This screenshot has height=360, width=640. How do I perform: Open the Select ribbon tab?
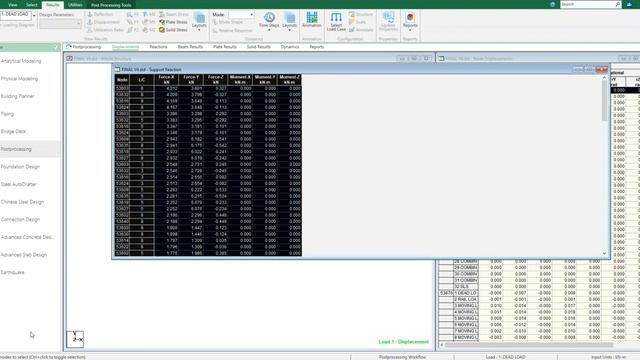point(31,5)
